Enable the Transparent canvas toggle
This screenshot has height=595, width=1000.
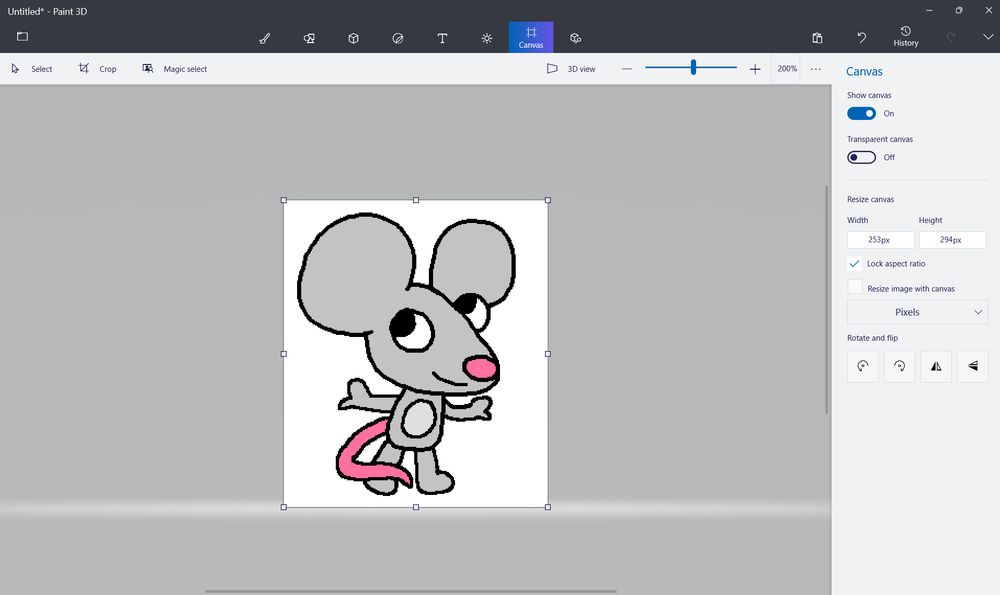point(861,158)
